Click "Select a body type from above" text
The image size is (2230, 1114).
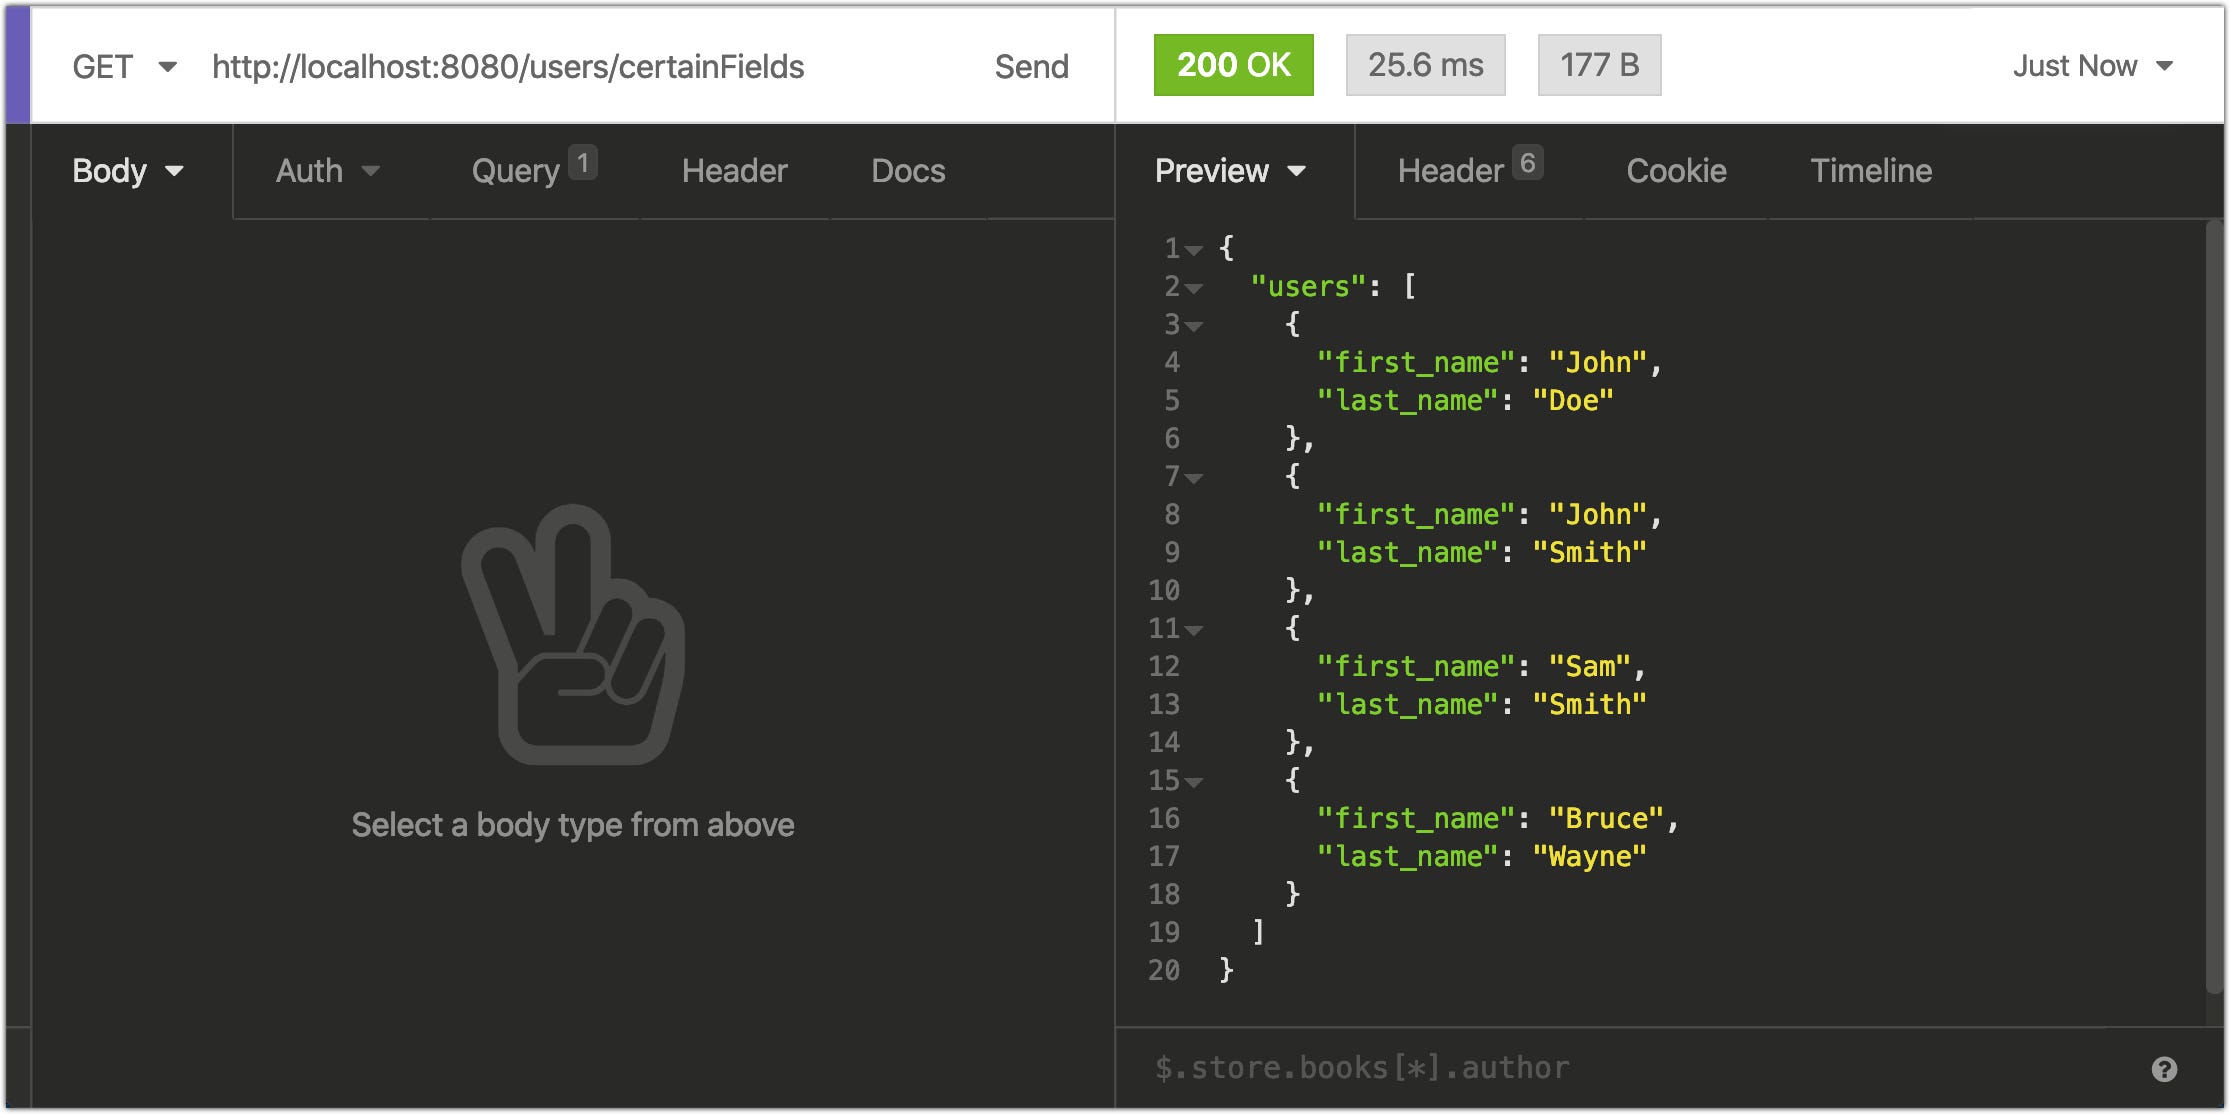coord(573,825)
